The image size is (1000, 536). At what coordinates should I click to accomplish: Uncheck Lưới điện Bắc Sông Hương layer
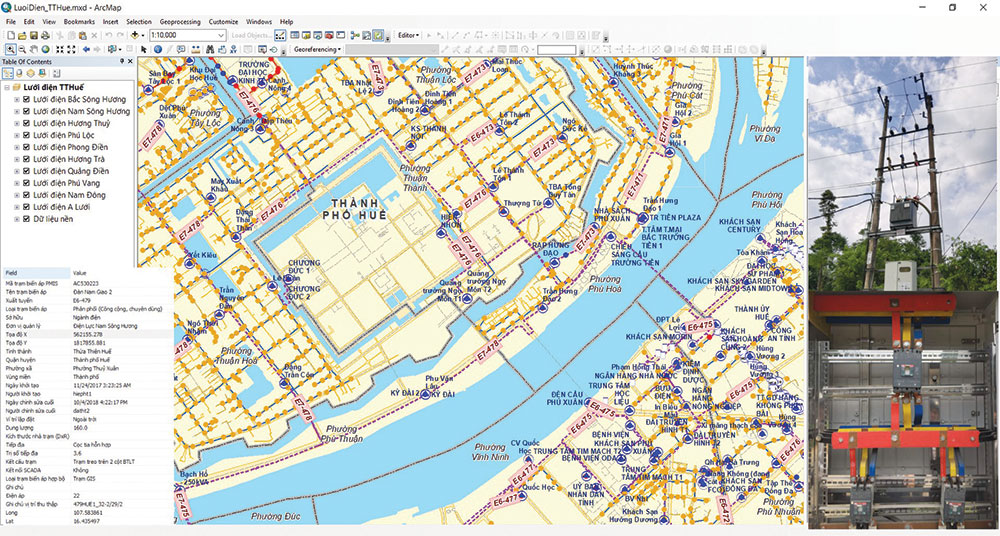26,100
